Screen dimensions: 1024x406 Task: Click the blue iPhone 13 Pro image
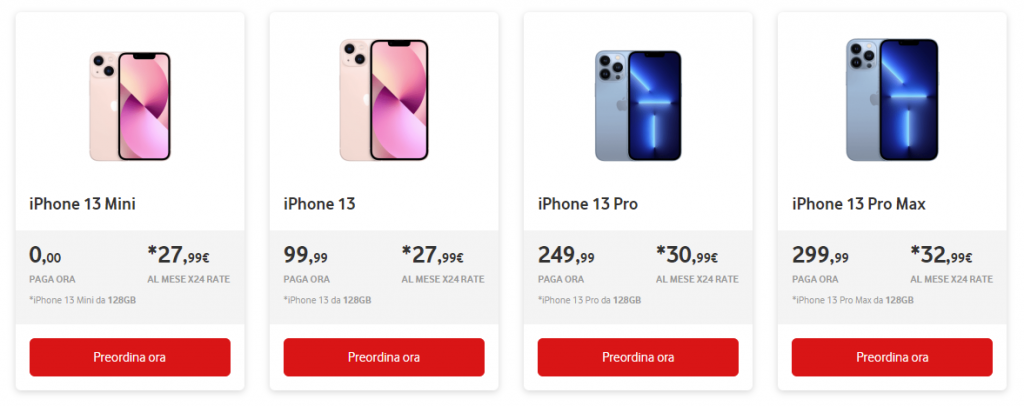tap(638, 106)
